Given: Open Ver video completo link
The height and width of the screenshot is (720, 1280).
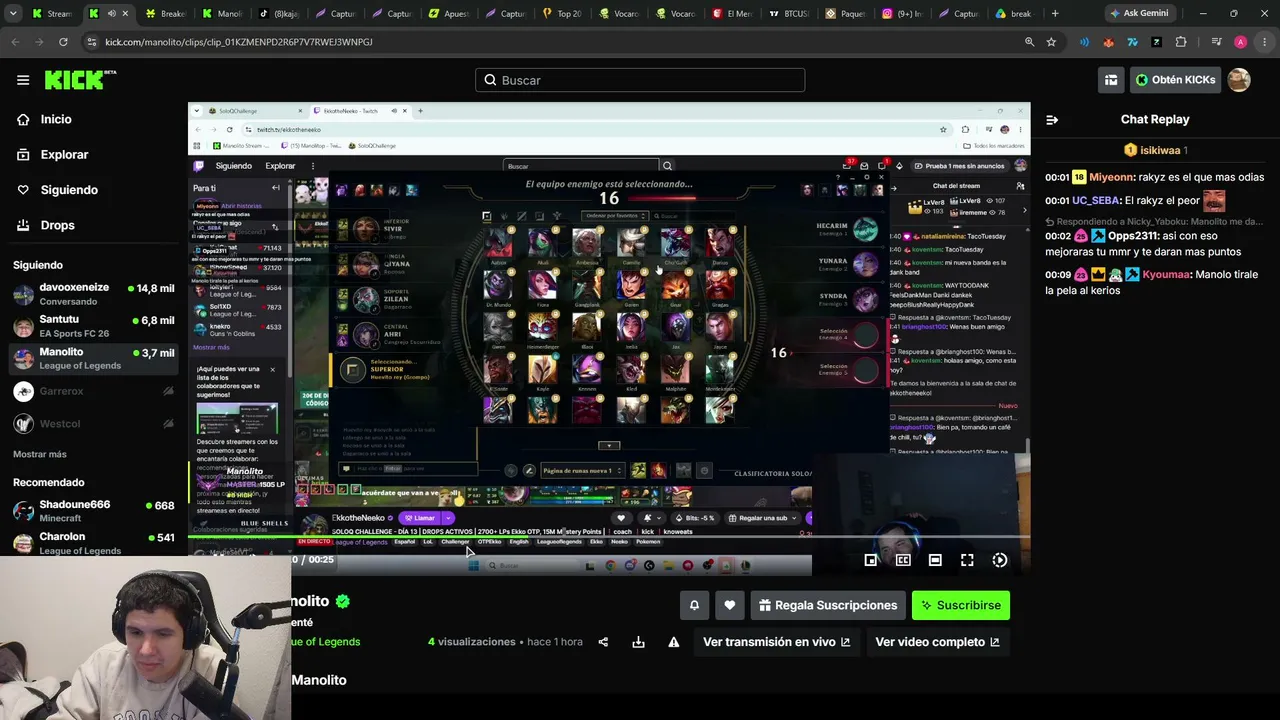Looking at the screenshot, I should tap(937, 642).
